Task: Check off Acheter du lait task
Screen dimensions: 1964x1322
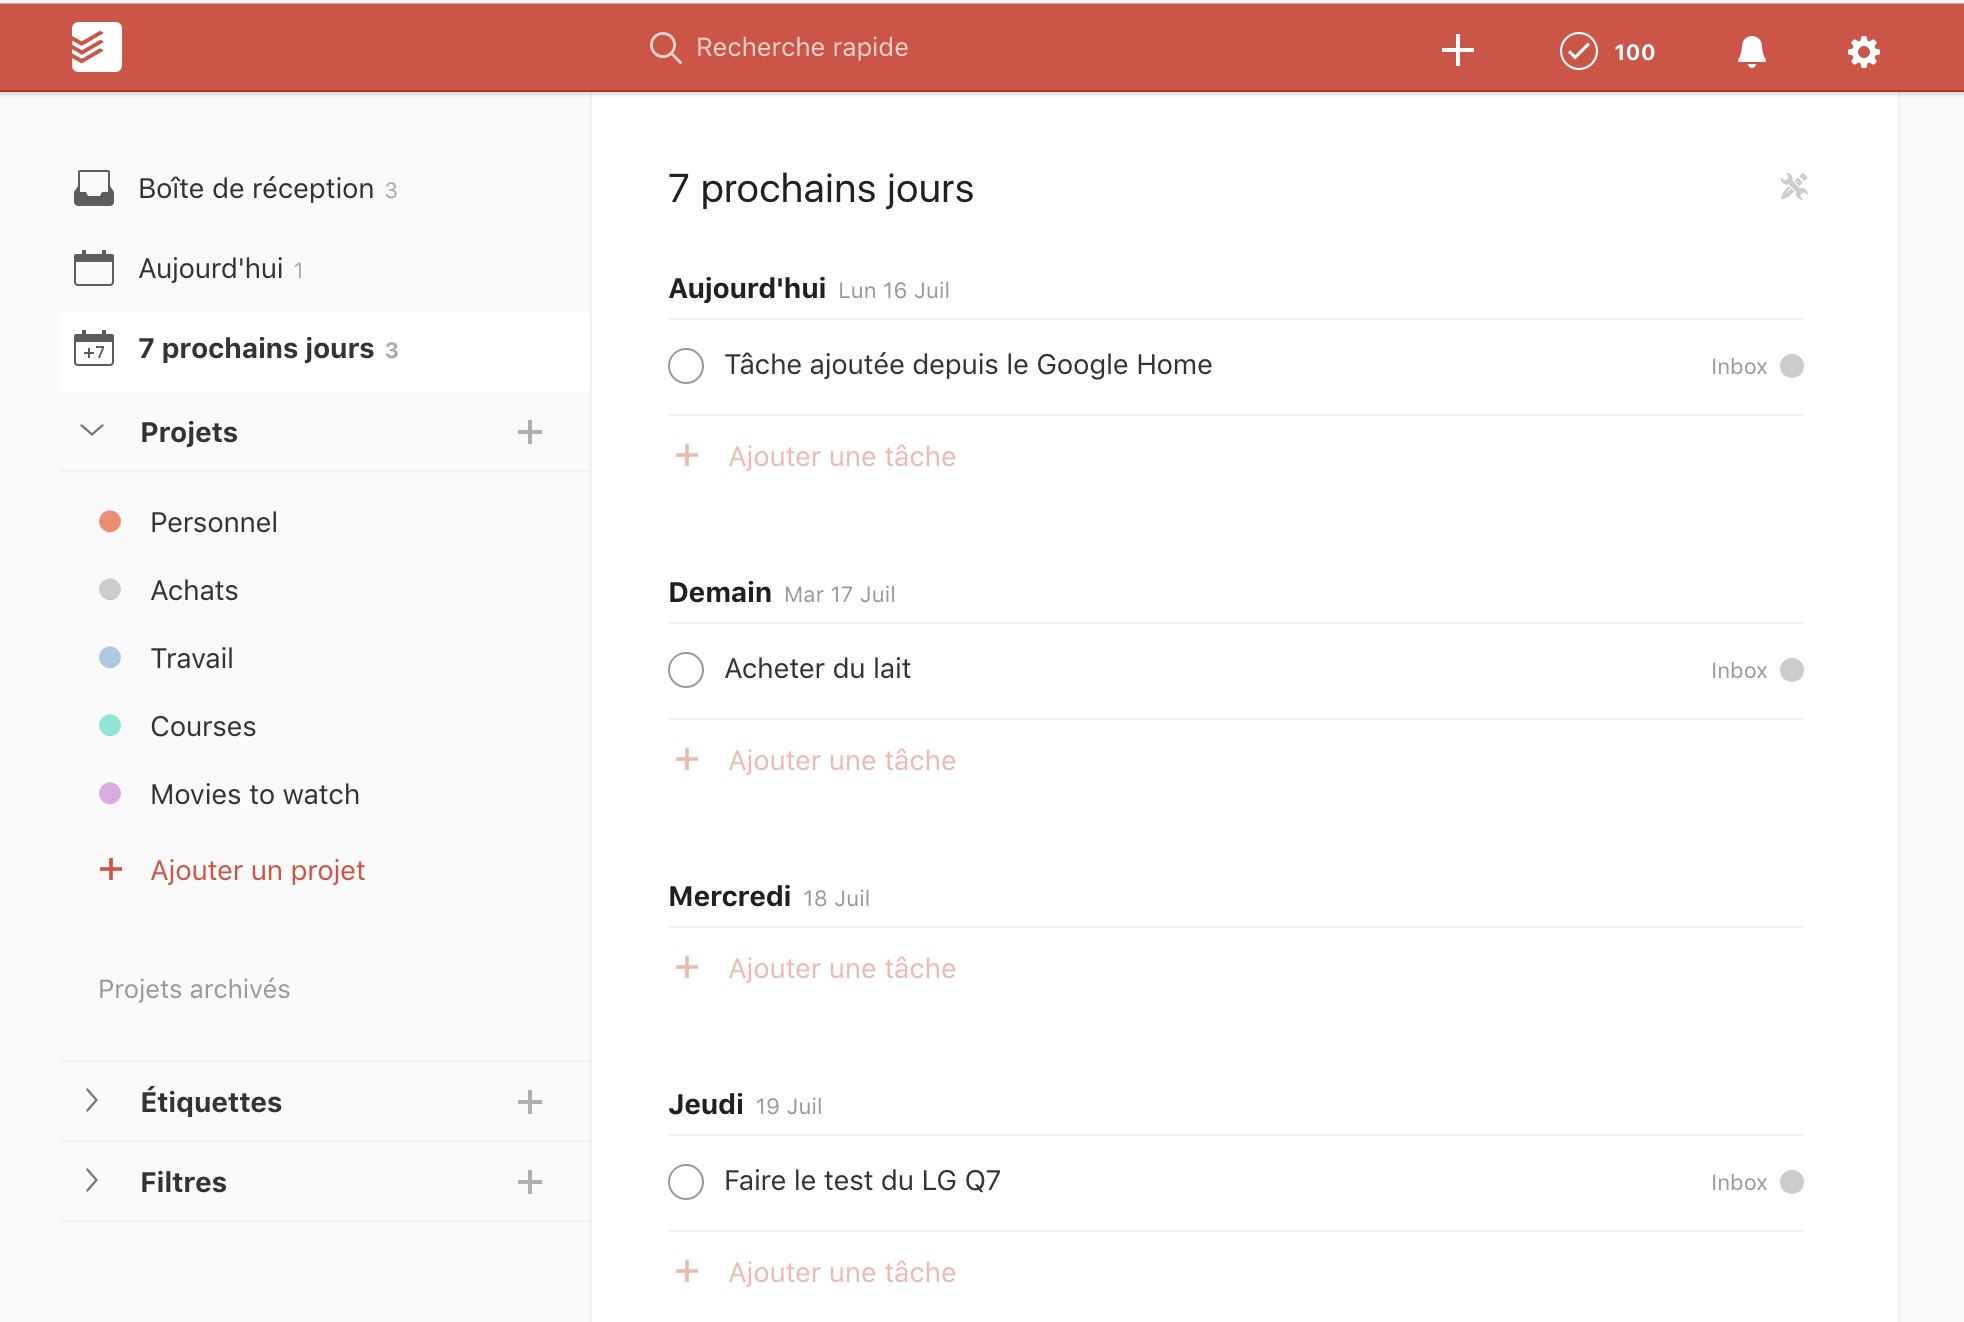Action: click(x=686, y=670)
